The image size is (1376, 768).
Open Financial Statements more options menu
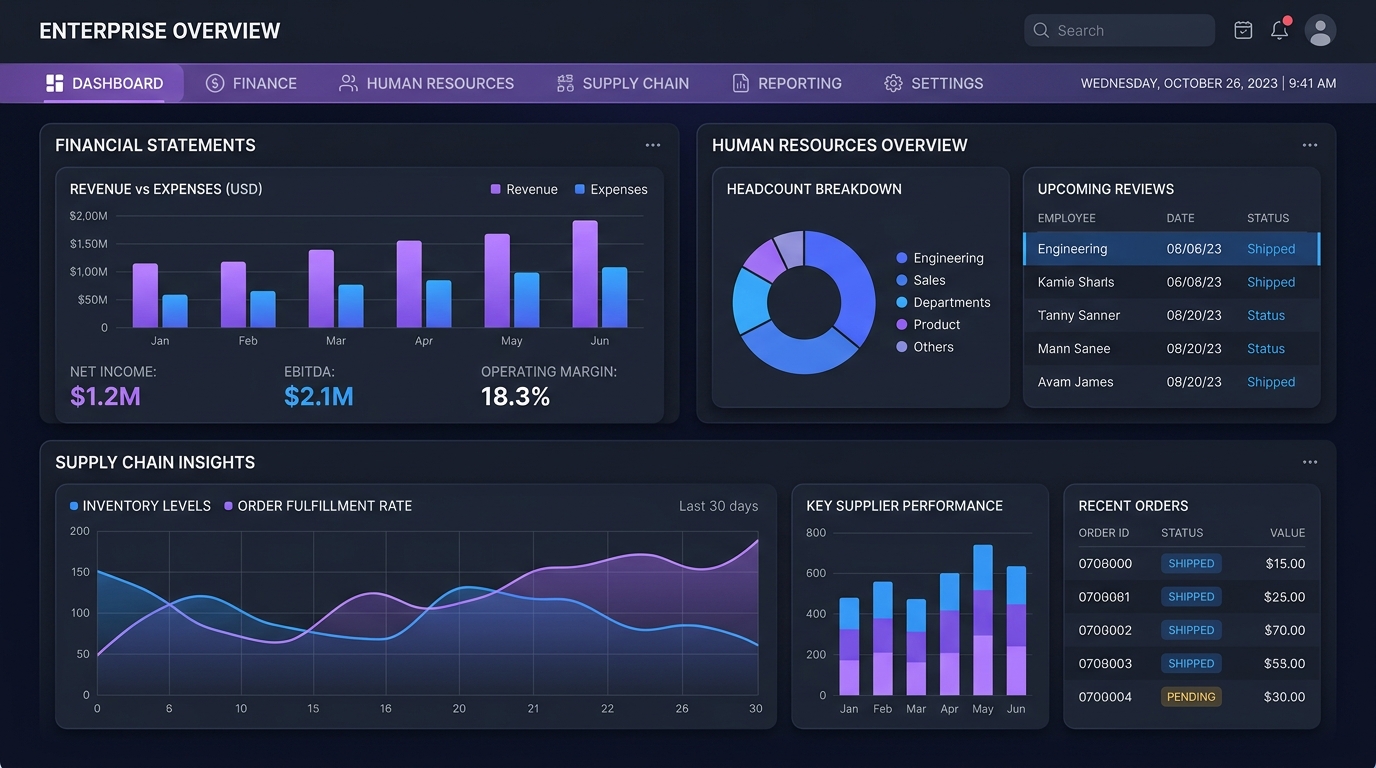(653, 145)
